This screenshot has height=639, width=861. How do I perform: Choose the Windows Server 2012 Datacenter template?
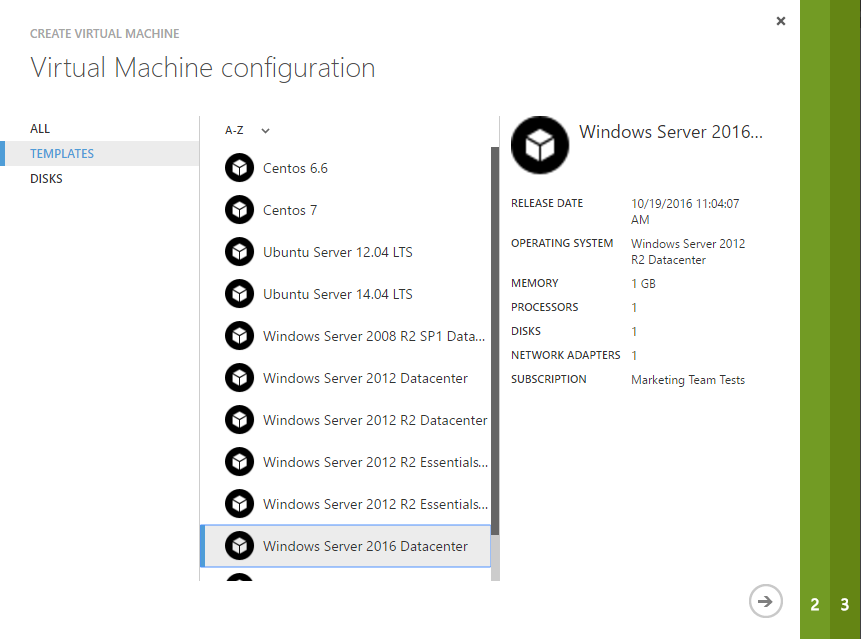point(346,378)
